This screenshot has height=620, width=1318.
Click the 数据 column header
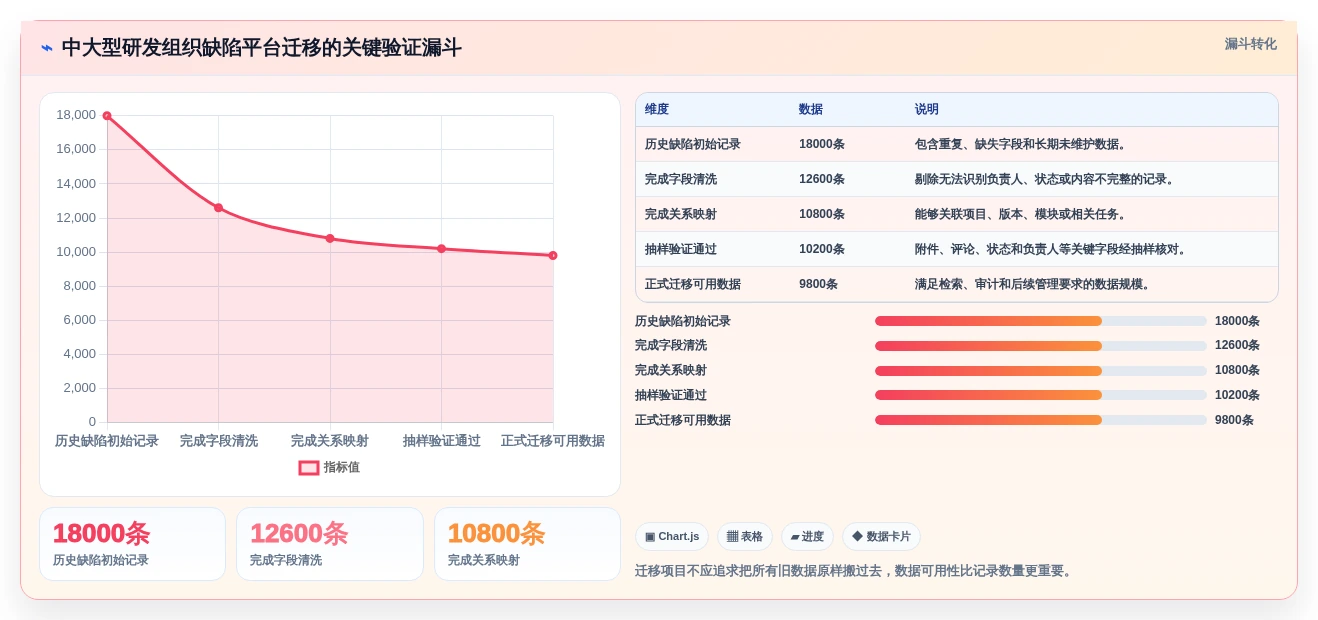[811, 109]
